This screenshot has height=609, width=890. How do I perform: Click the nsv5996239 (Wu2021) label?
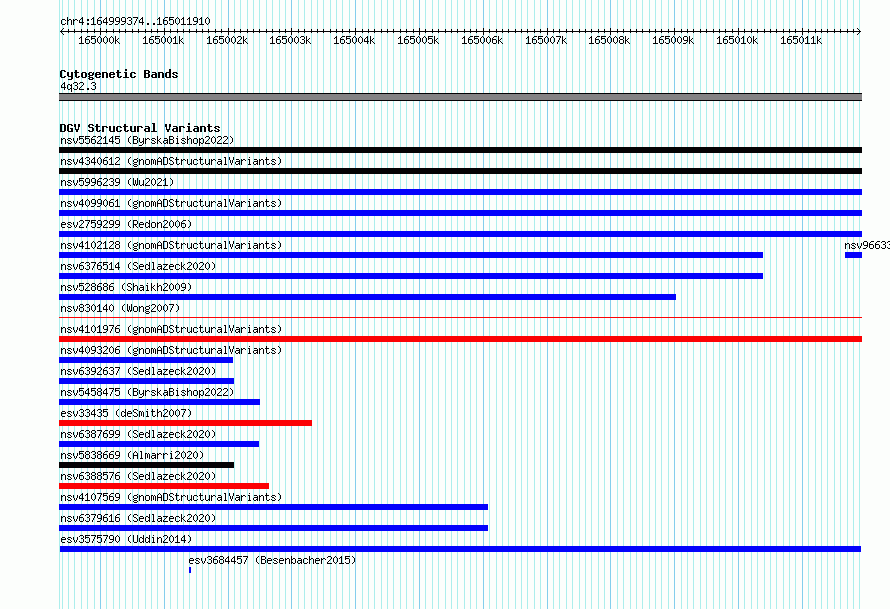pos(117,182)
